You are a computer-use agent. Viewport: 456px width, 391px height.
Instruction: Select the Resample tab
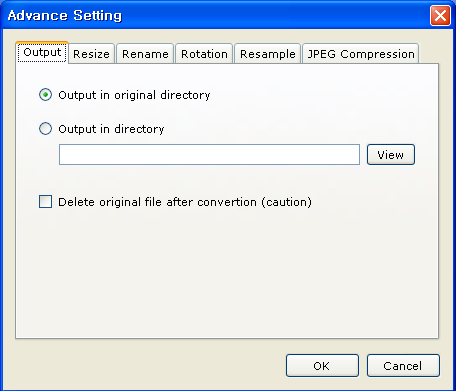pyautogui.click(x=268, y=54)
